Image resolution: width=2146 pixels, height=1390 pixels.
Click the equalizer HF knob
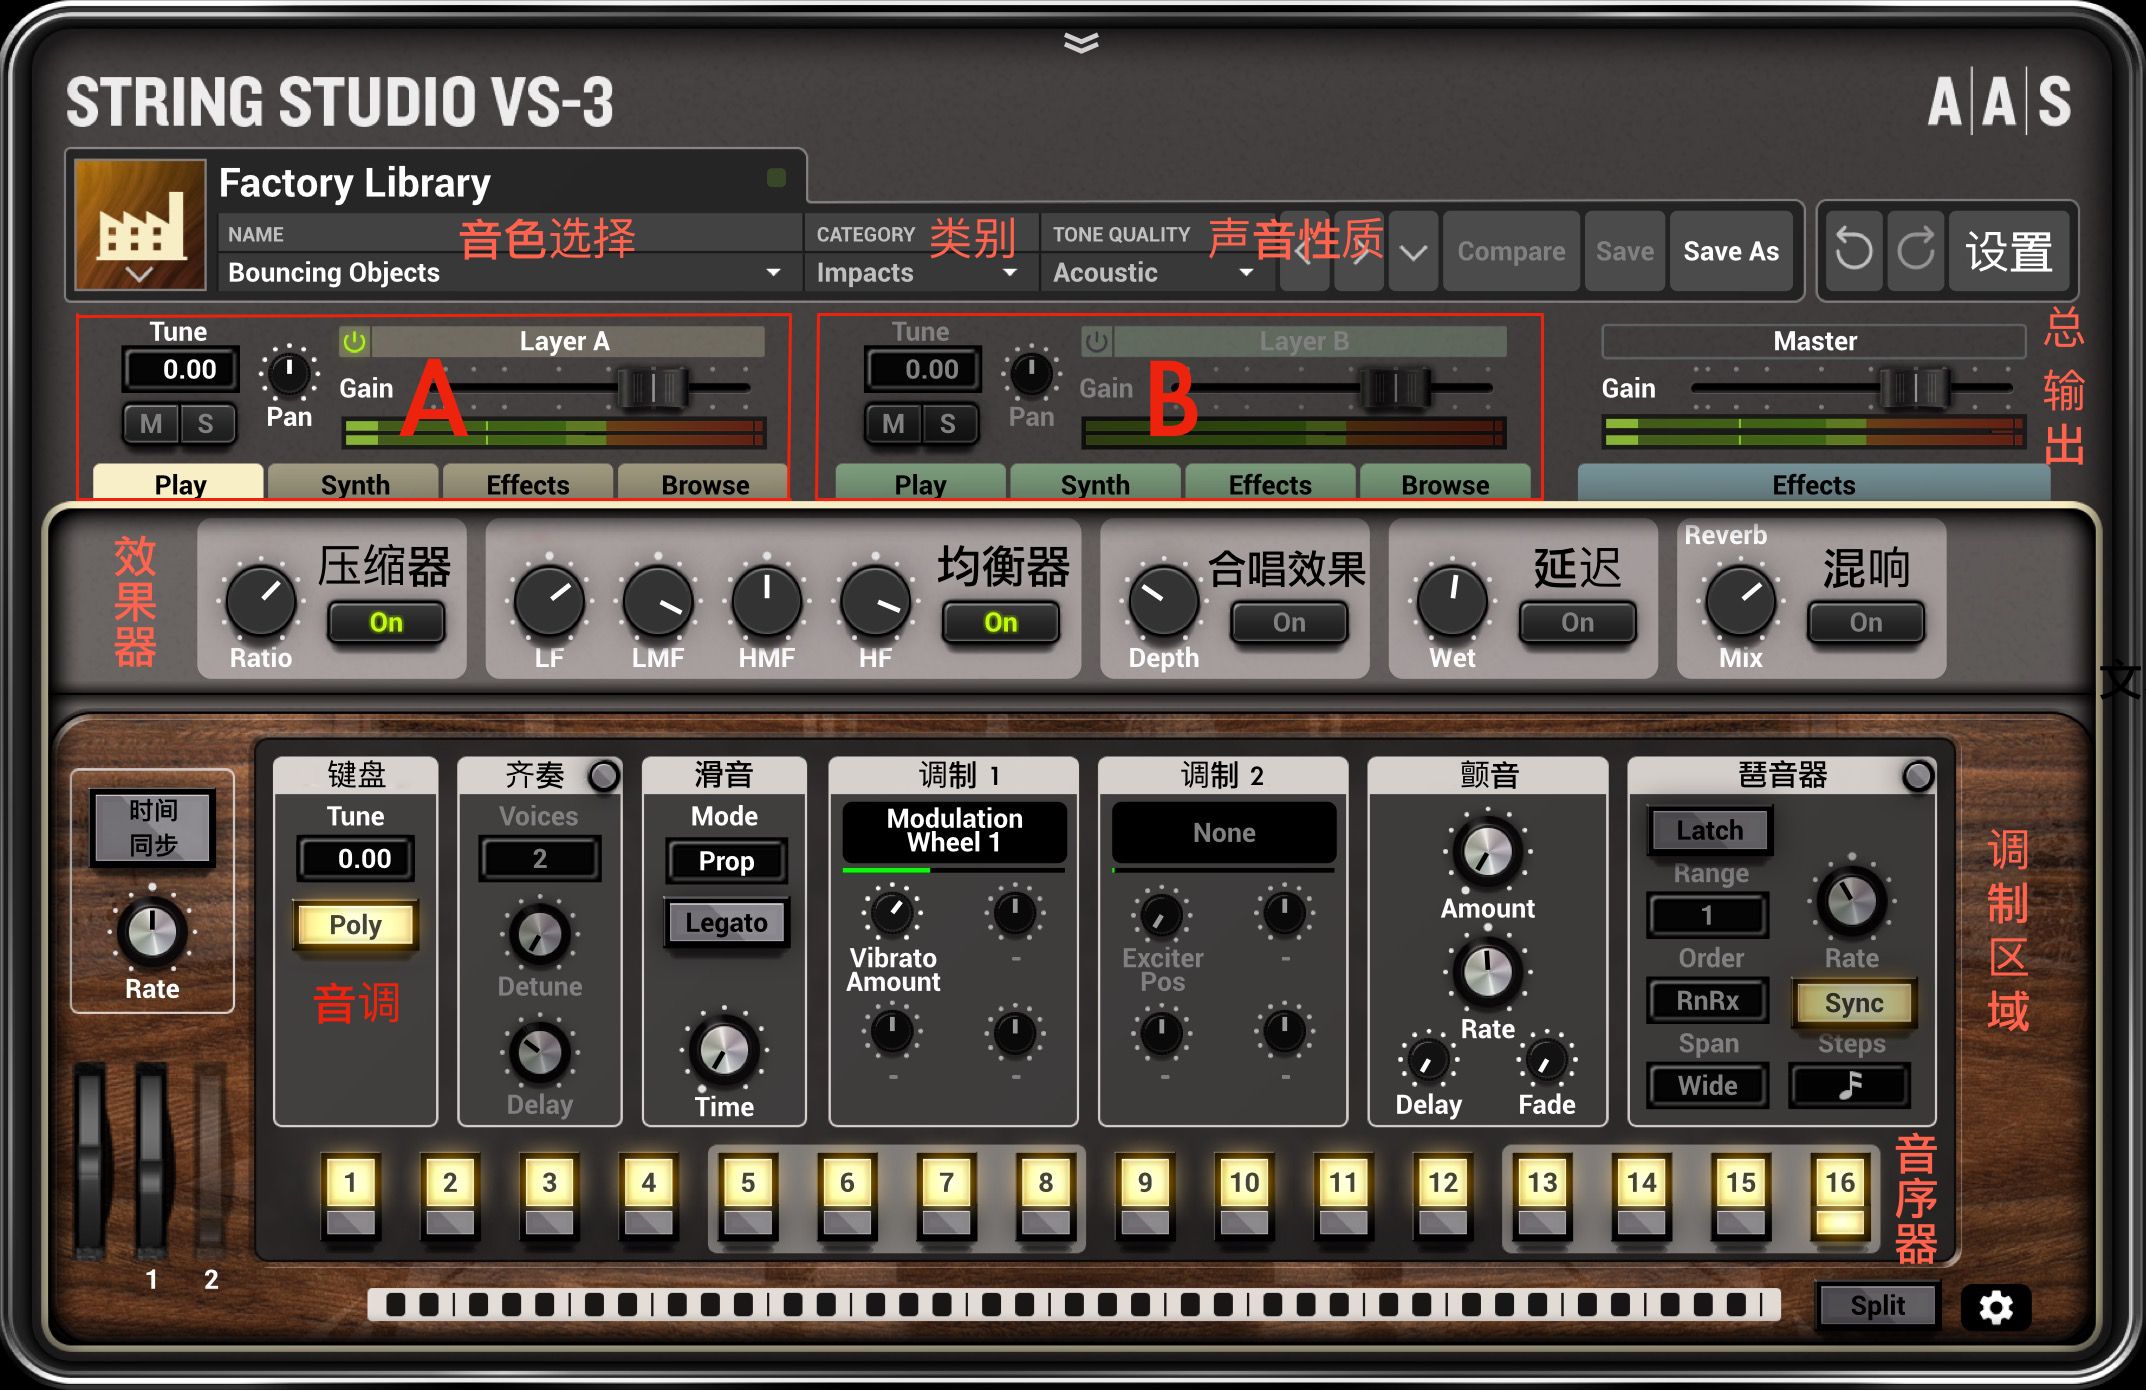coord(875,600)
